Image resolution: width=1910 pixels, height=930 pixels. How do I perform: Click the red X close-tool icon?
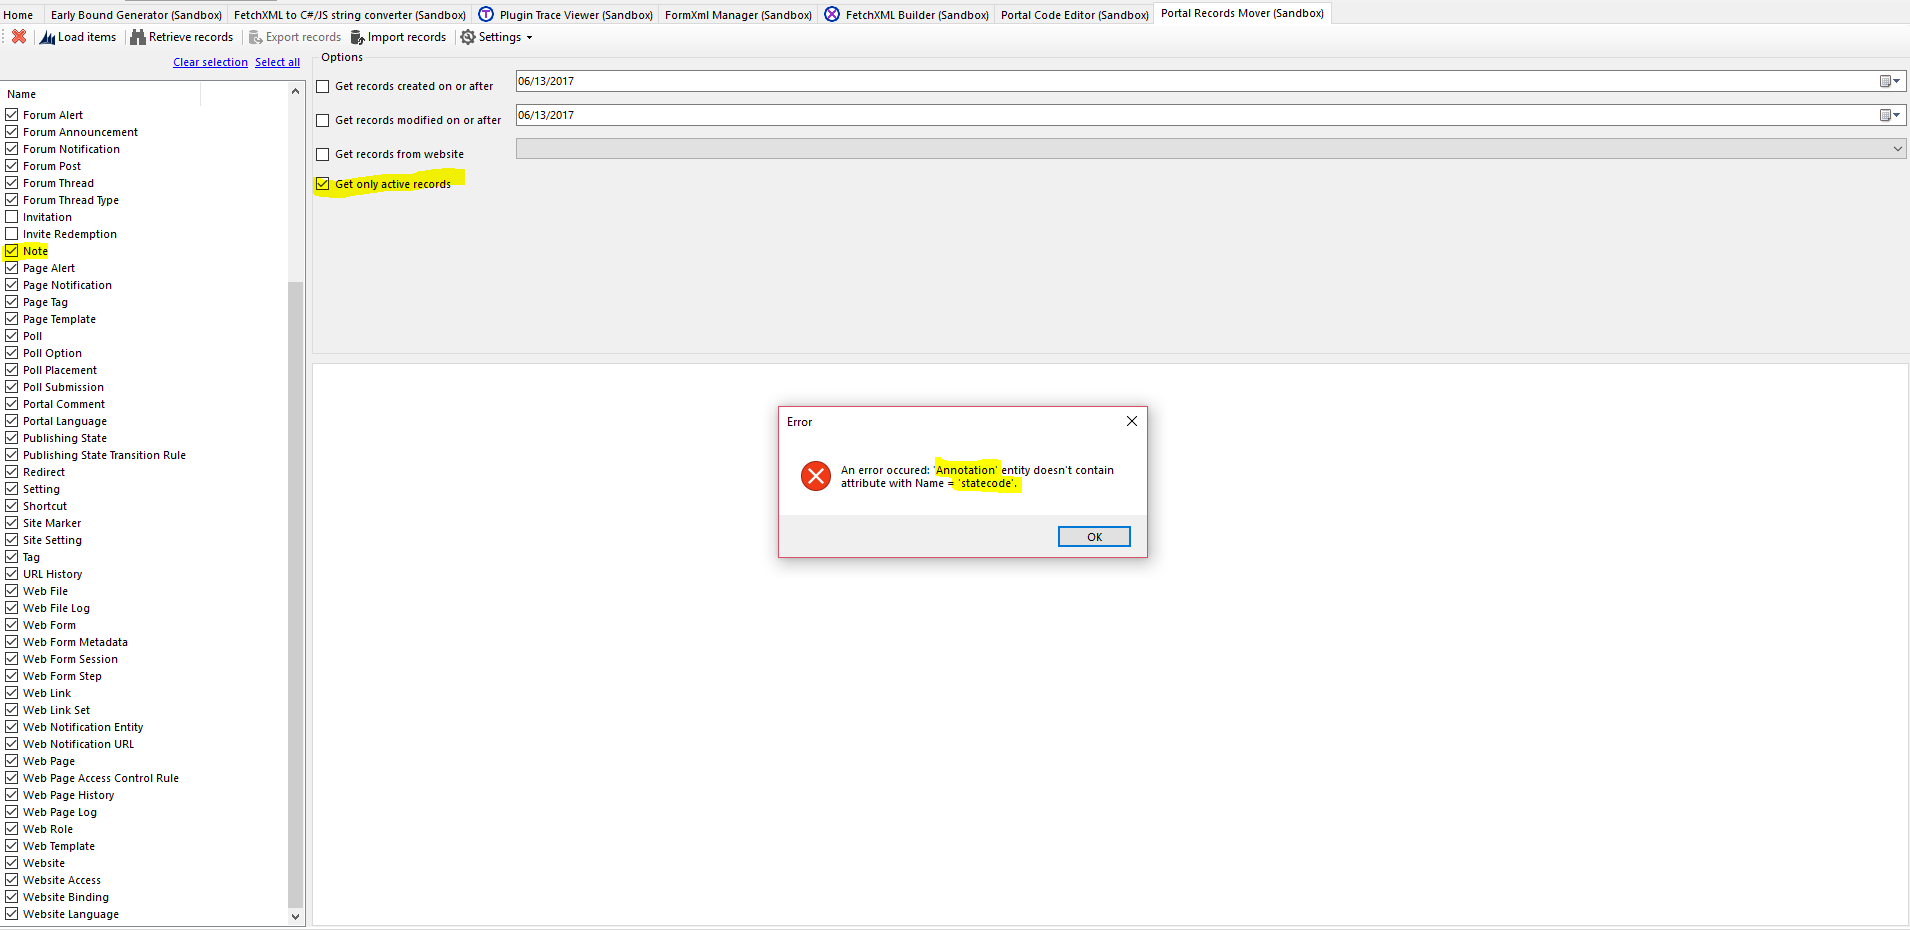pos(19,37)
